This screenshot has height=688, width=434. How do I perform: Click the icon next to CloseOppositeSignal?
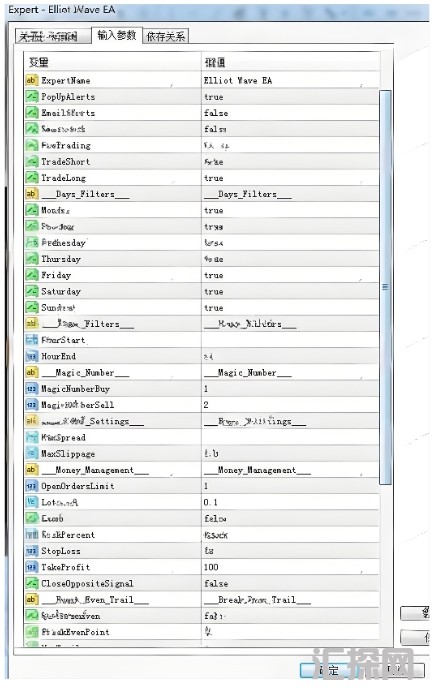(x=32, y=584)
